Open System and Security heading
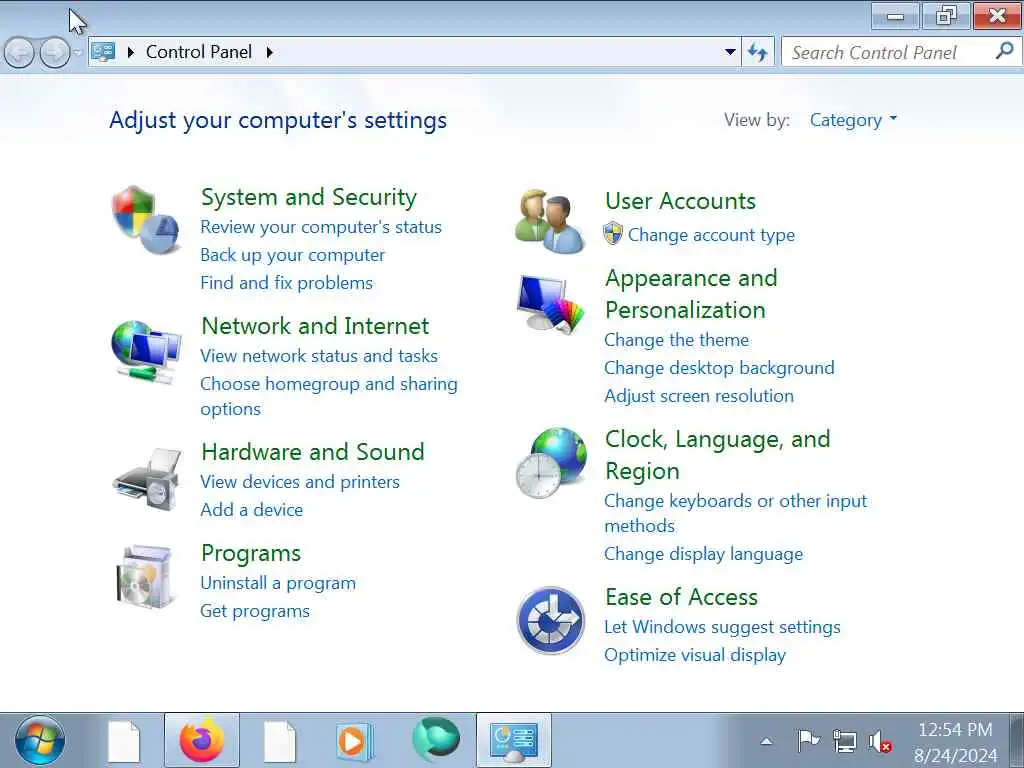 [x=308, y=197]
